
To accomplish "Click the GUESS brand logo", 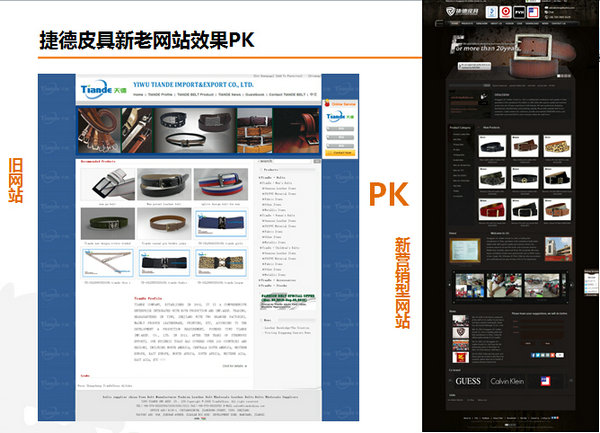I will coord(468,381).
